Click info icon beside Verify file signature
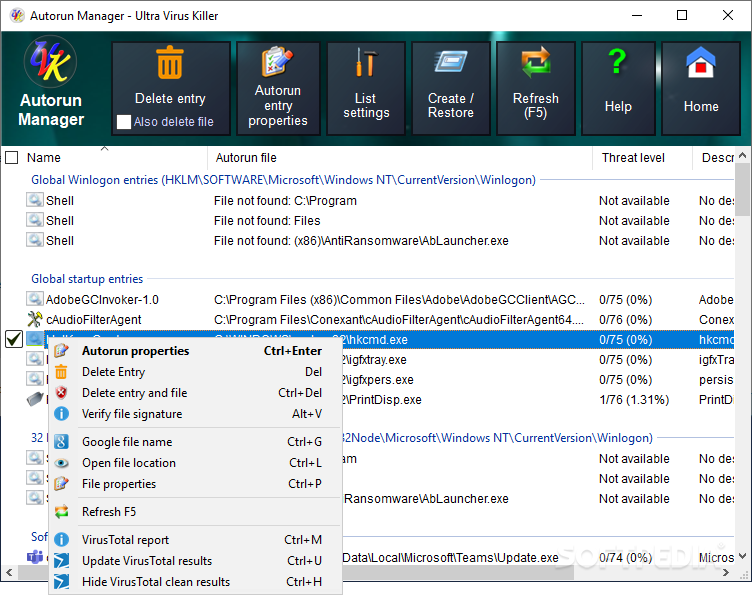This screenshot has height=595, width=752. pyautogui.click(x=61, y=413)
